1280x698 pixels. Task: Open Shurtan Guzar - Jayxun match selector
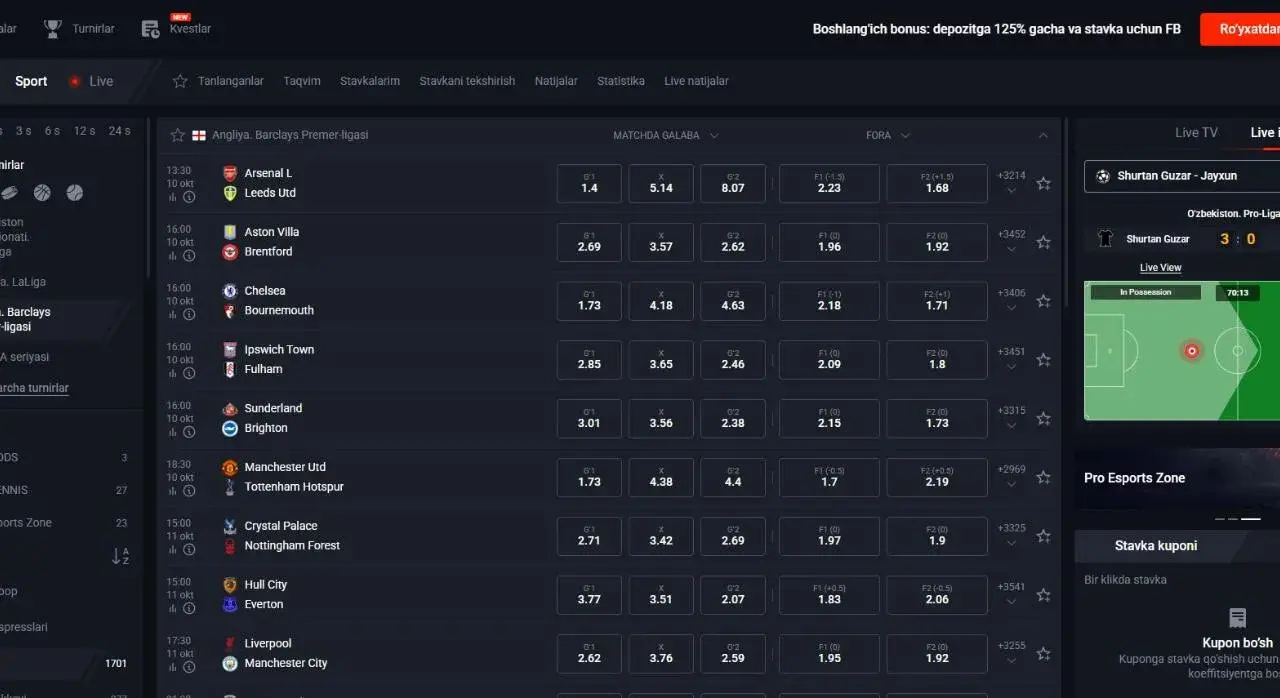pyautogui.click(x=1182, y=176)
